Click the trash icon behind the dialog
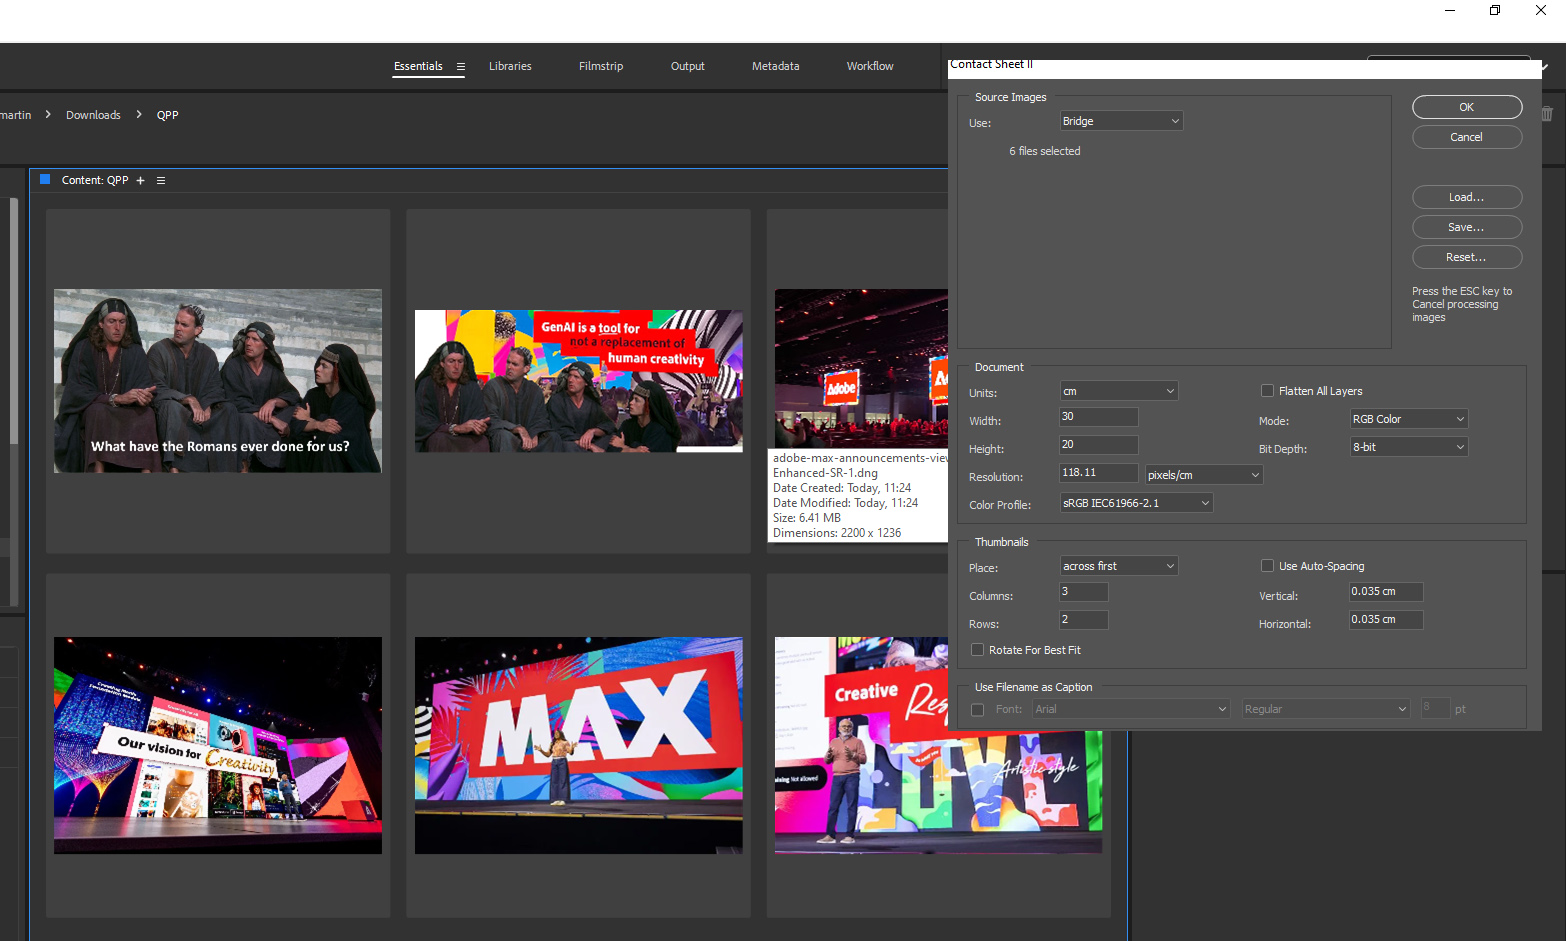This screenshot has height=941, width=1566. 1548,114
